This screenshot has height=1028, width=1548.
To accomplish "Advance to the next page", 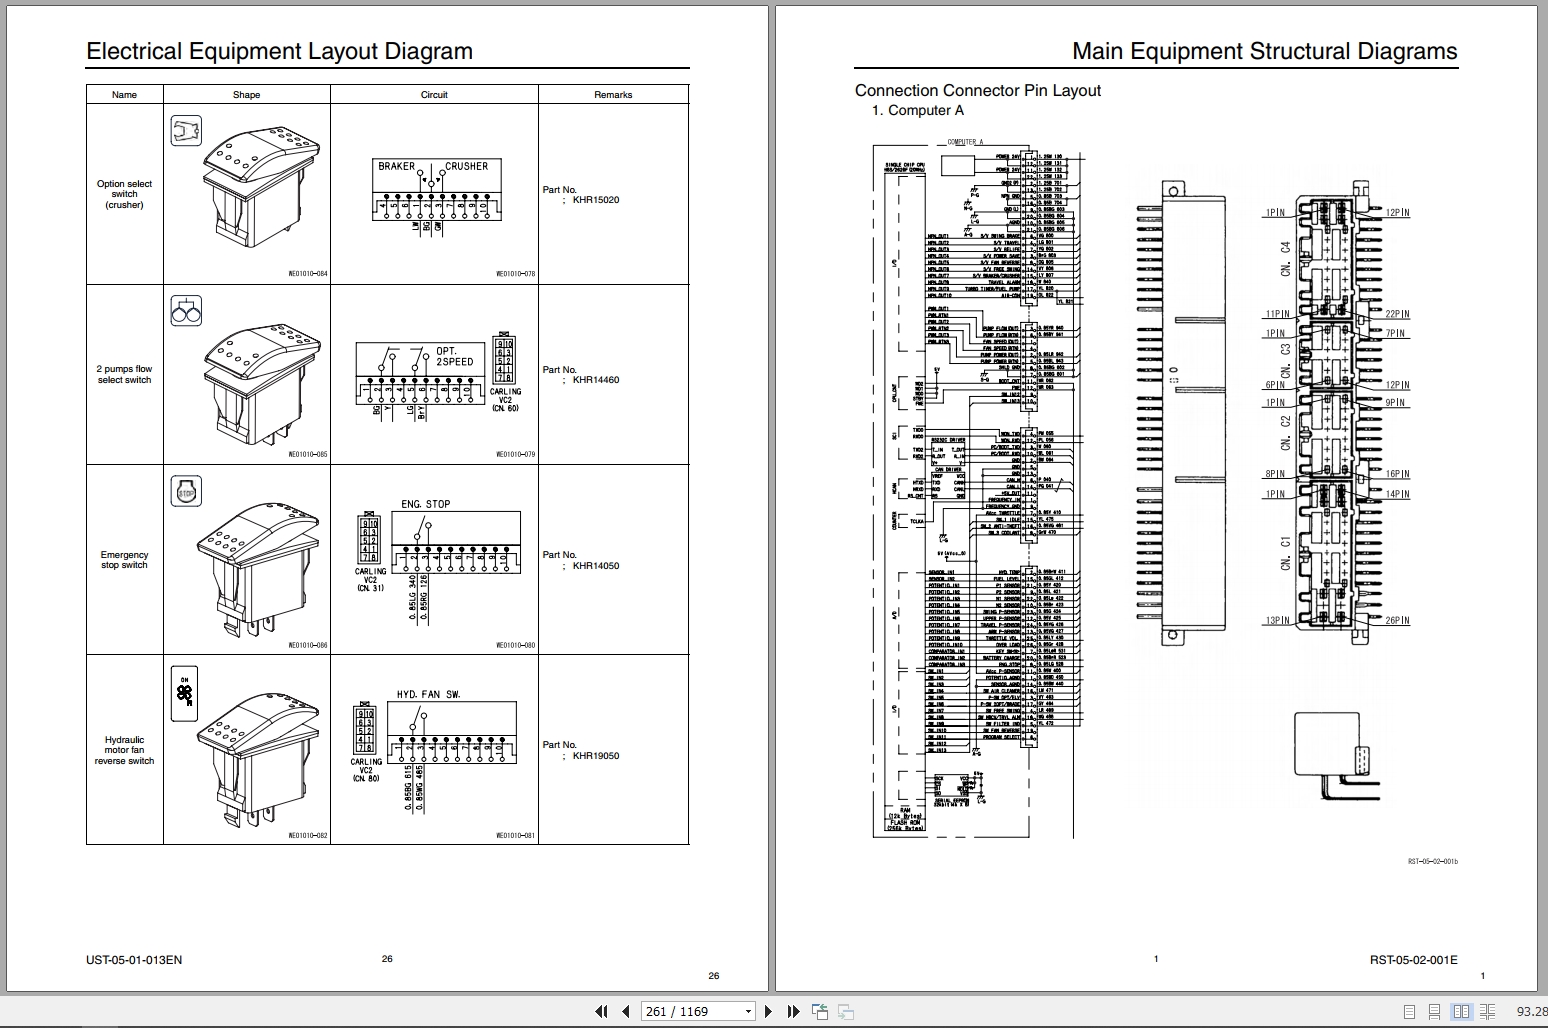I will pos(768,1011).
